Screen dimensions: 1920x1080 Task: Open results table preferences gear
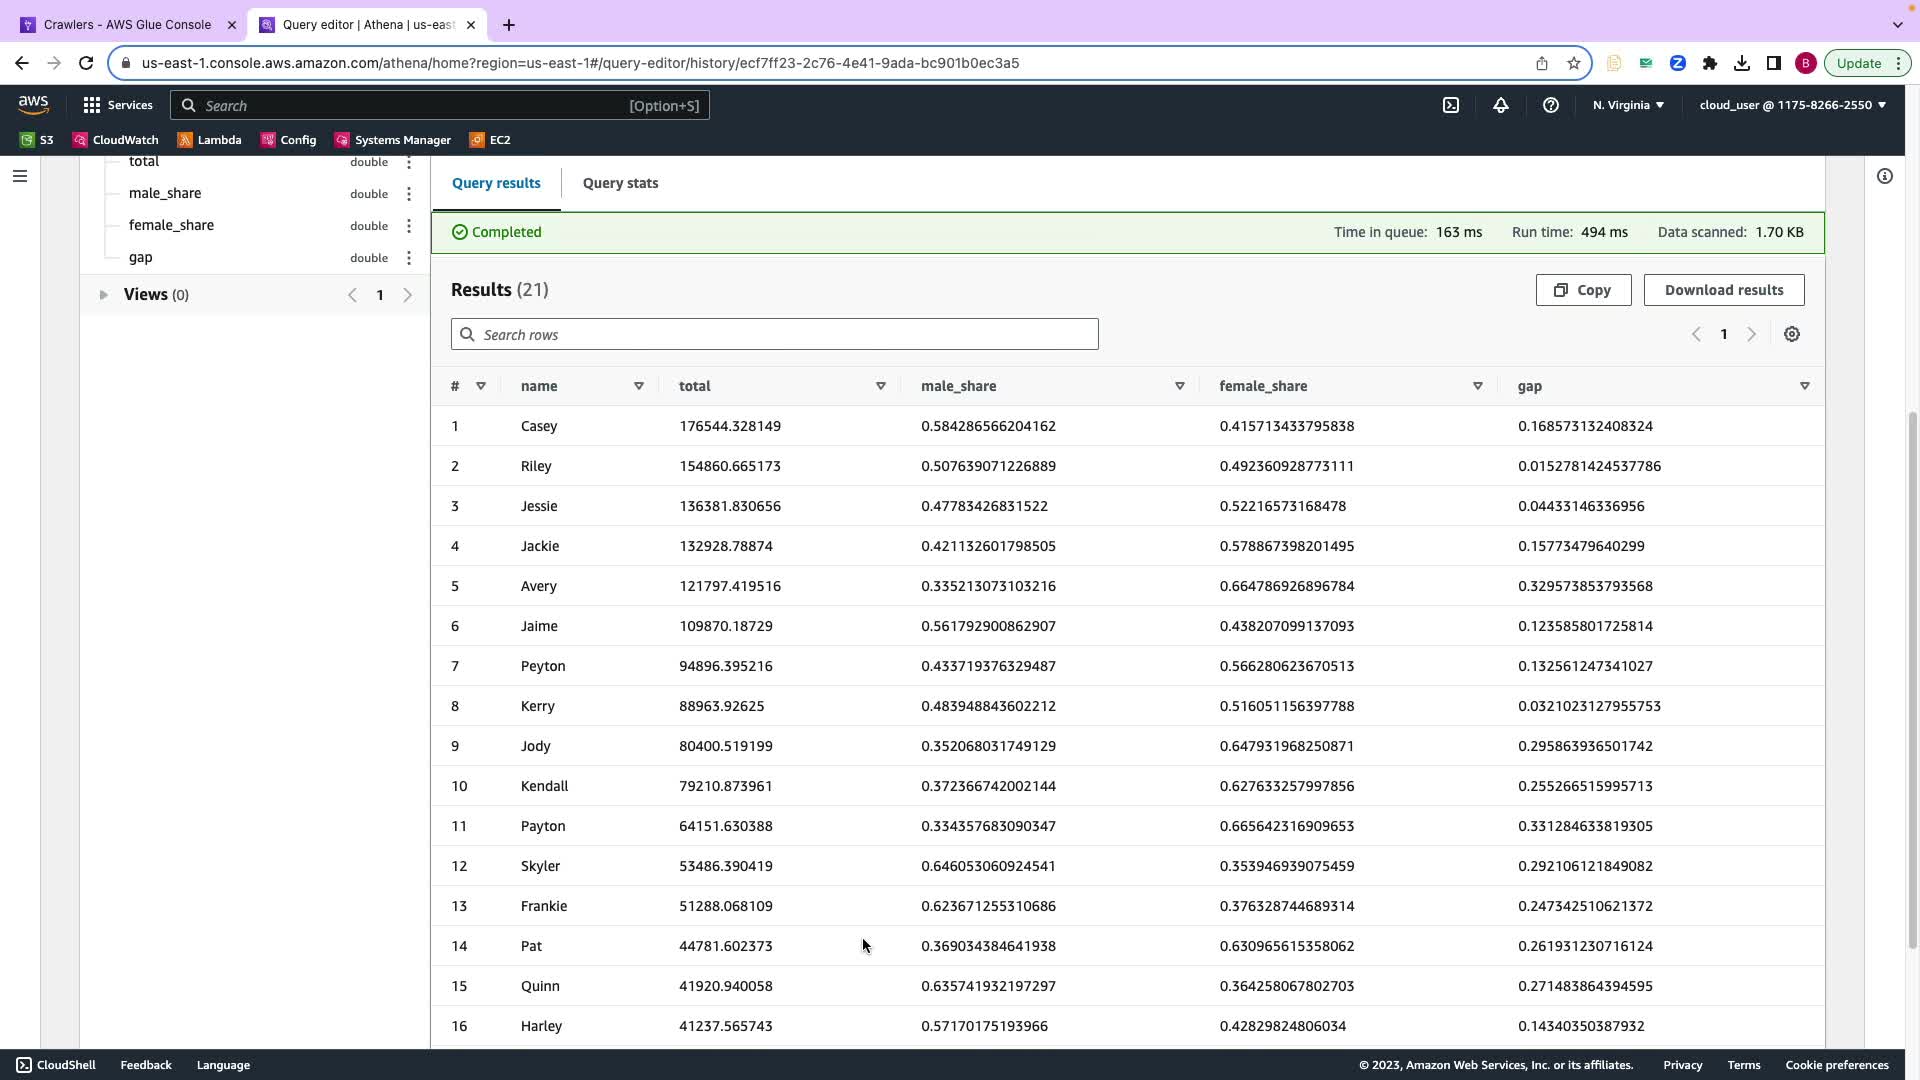(x=1792, y=335)
